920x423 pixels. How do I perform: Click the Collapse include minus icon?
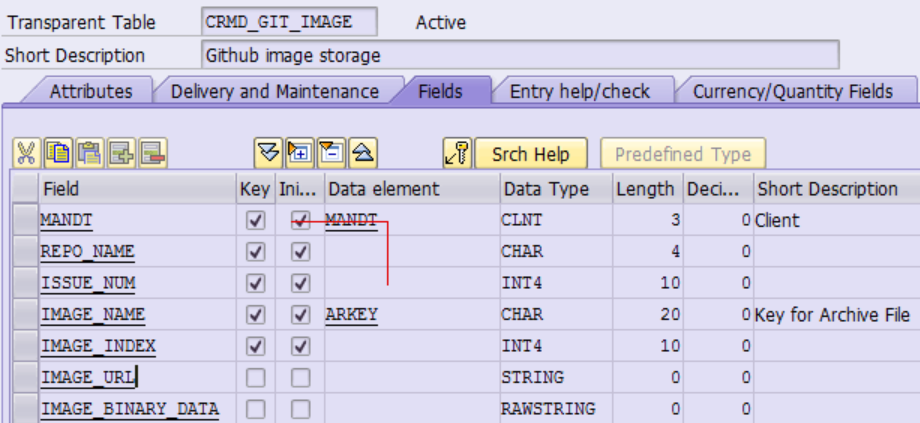point(332,154)
